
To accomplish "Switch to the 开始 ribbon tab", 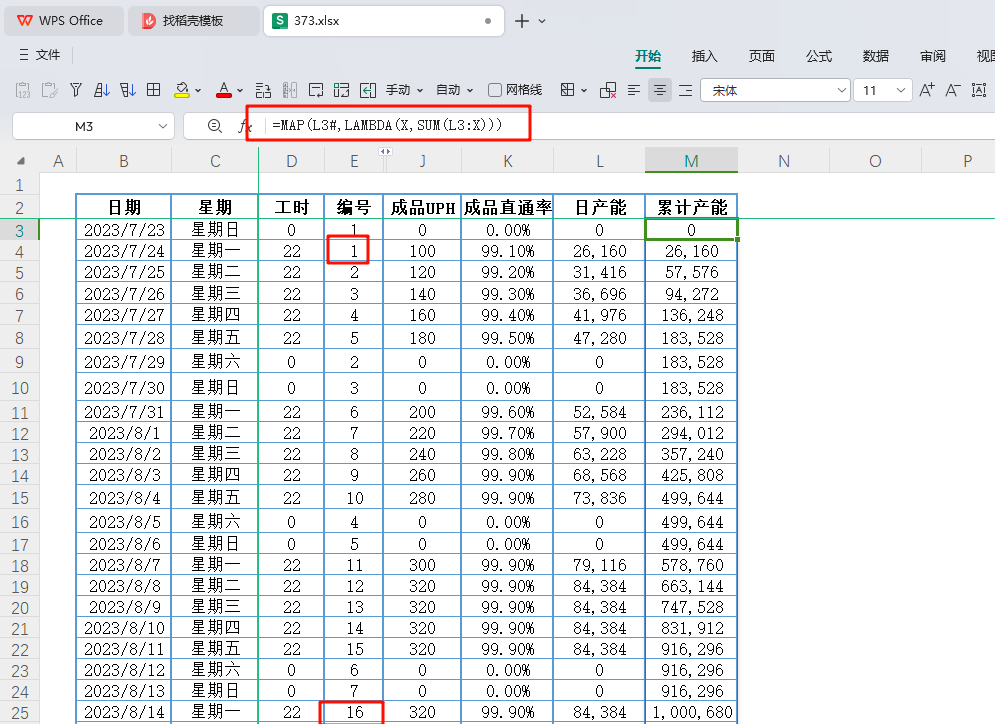I will tap(648, 56).
